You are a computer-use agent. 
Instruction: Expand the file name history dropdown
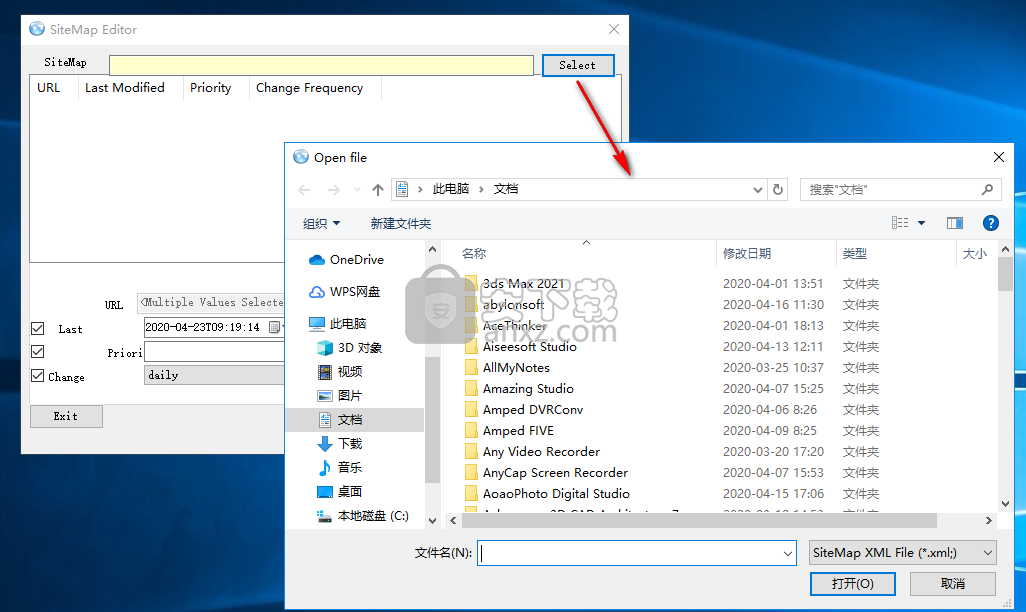click(x=788, y=554)
